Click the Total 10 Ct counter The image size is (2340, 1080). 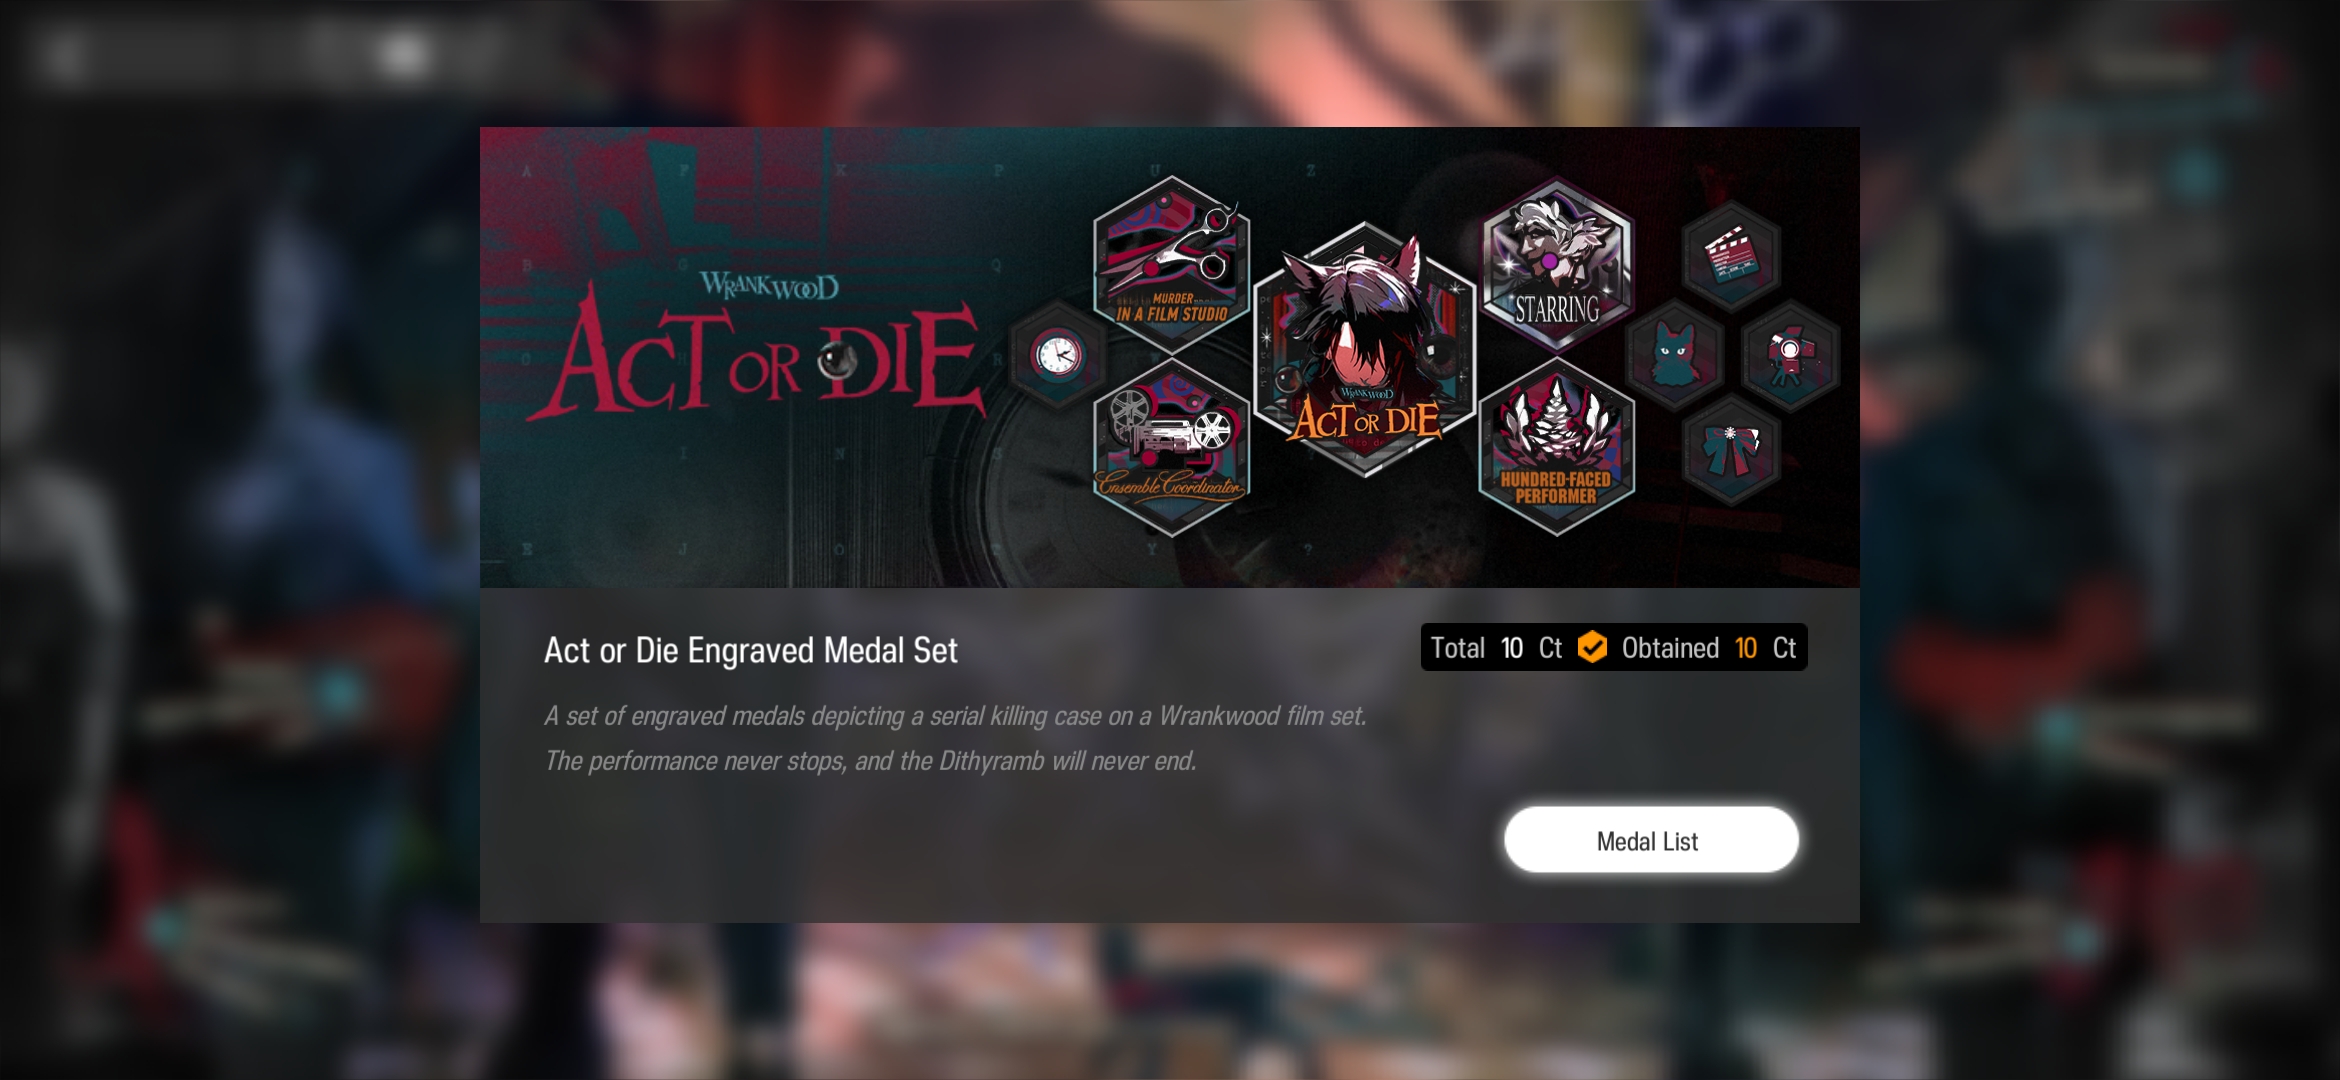tap(1496, 648)
